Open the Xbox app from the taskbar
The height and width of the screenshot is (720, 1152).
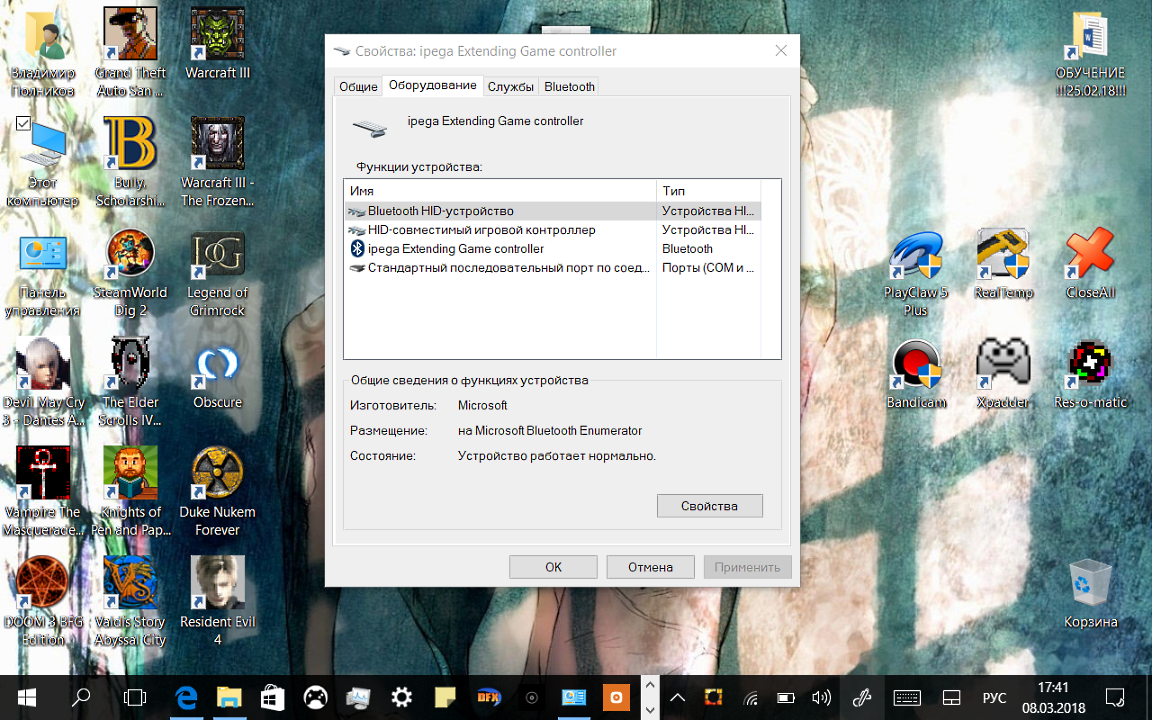click(x=315, y=697)
